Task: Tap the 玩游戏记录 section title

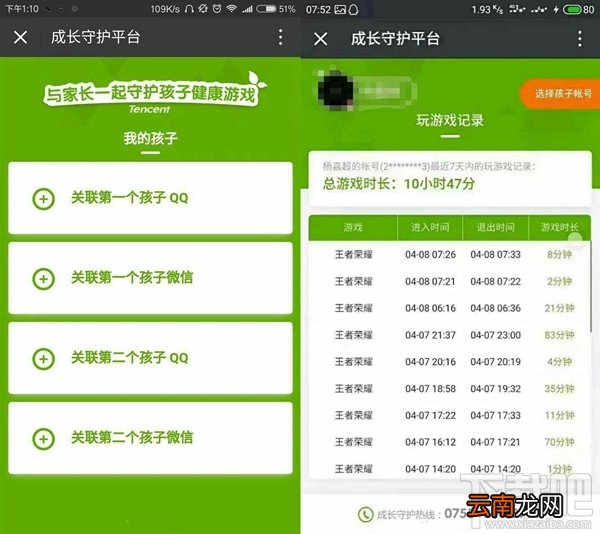Action: [x=450, y=120]
